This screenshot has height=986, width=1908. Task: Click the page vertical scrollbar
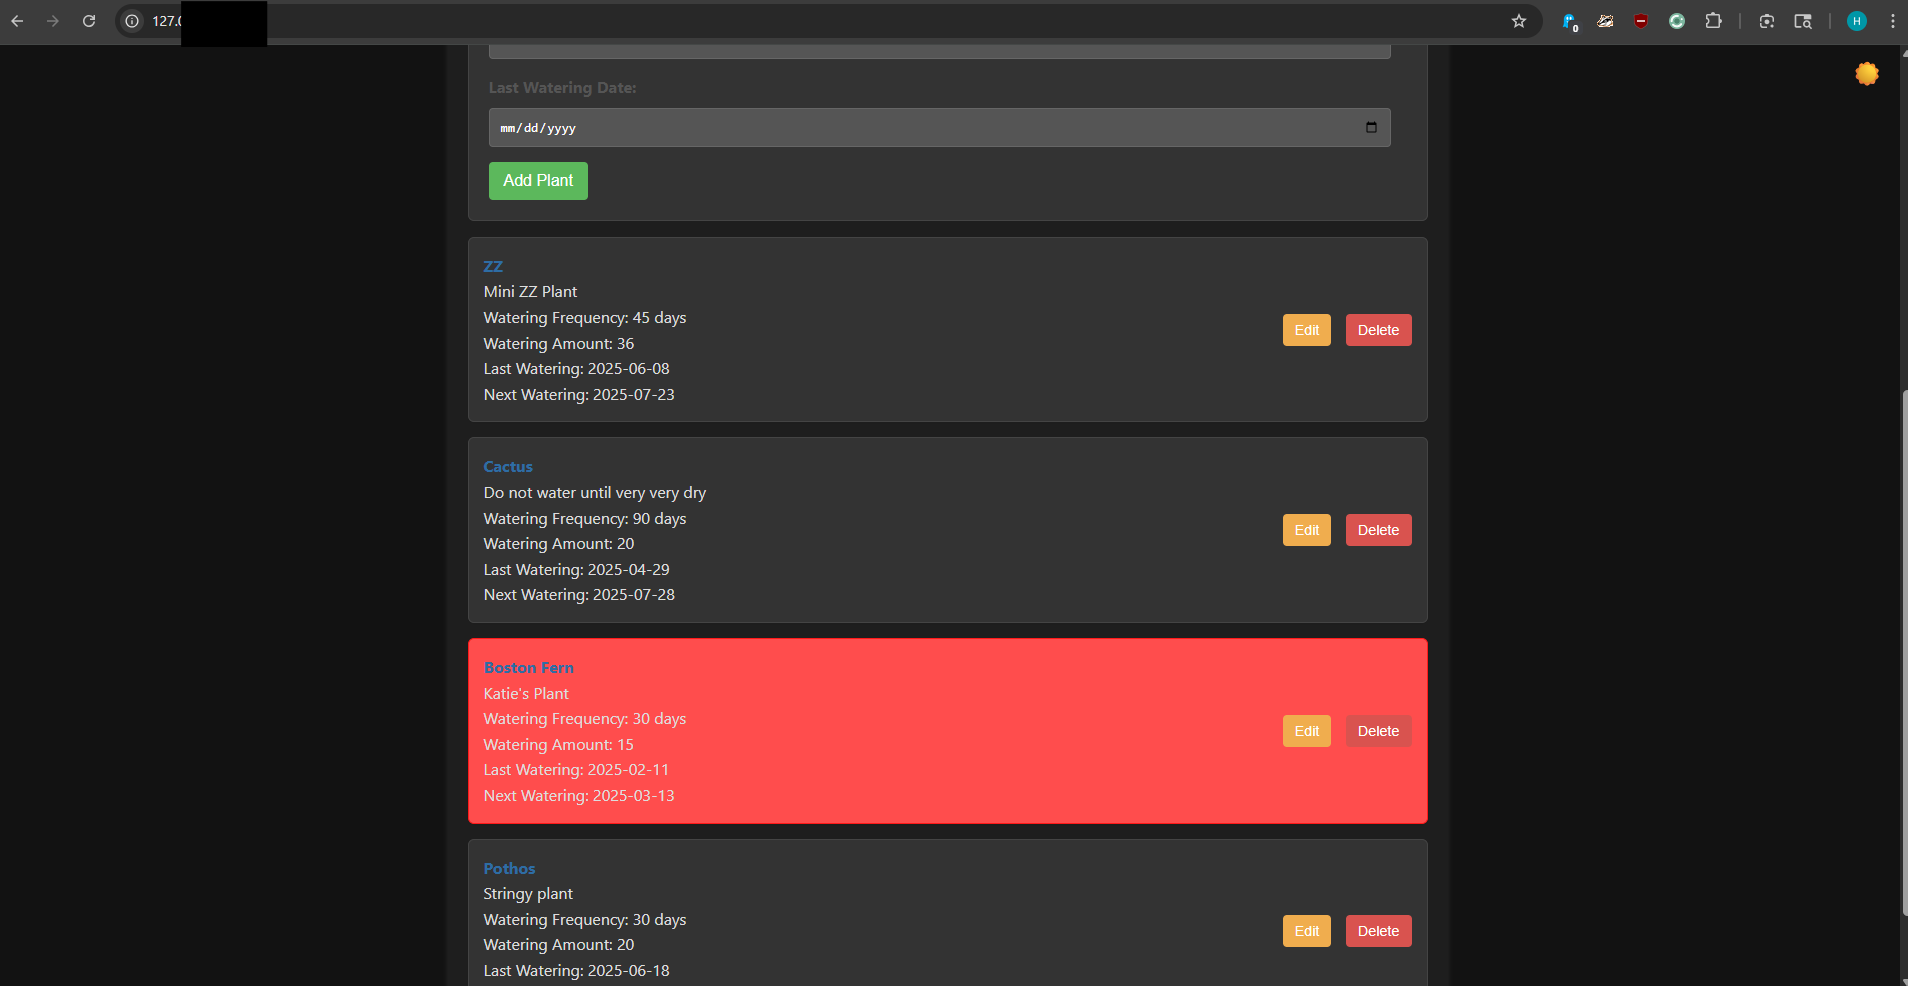1903,650
